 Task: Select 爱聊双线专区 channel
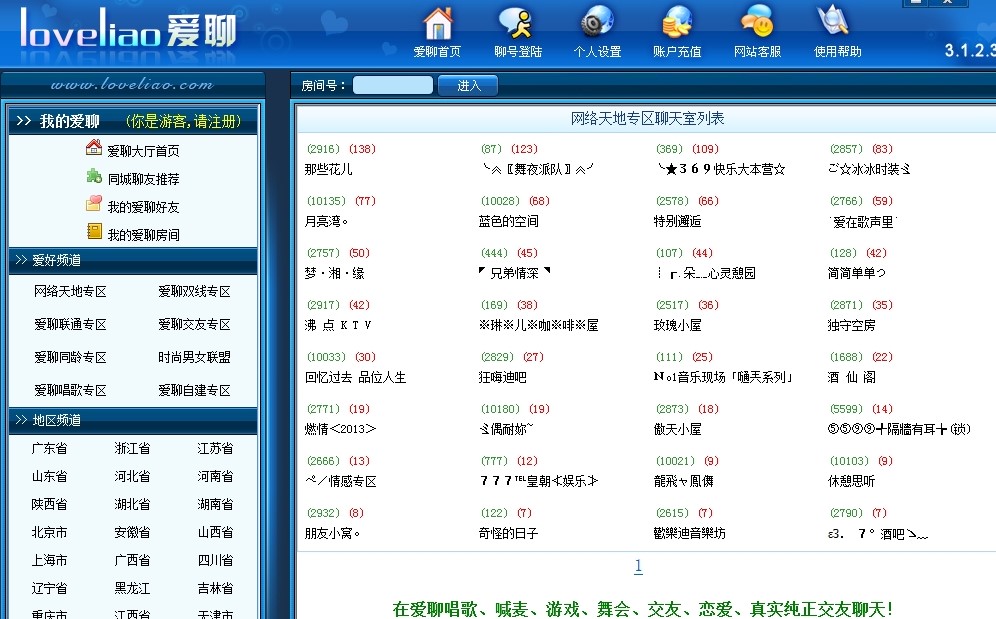point(194,292)
